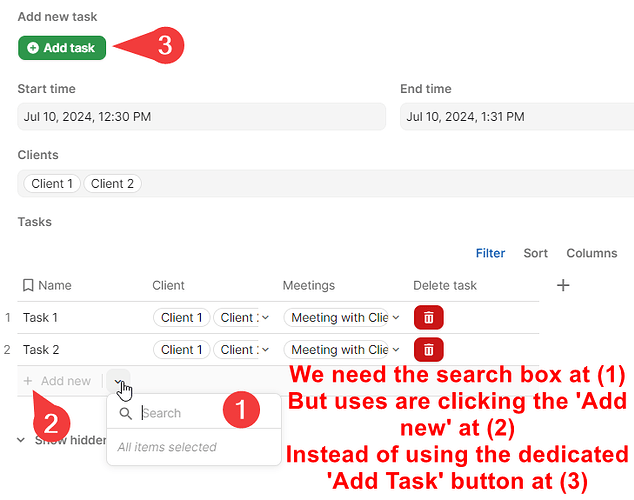
Task: Toggle the chevron dropdown next to Add new
Action: 118,381
